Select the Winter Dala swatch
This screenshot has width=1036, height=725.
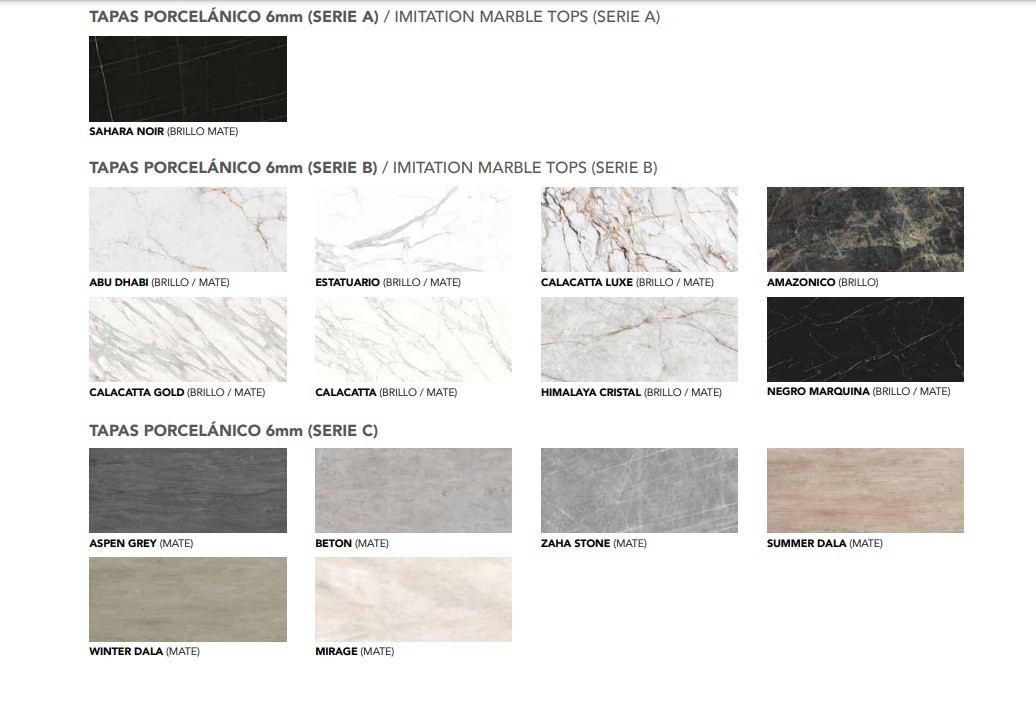coord(188,599)
